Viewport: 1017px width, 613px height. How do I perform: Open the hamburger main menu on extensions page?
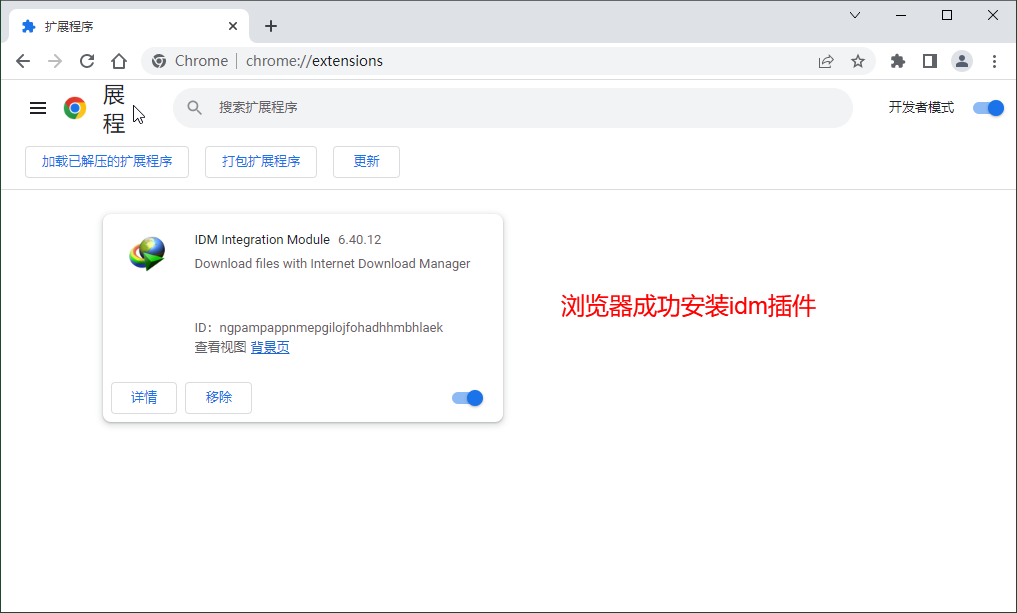click(38, 108)
